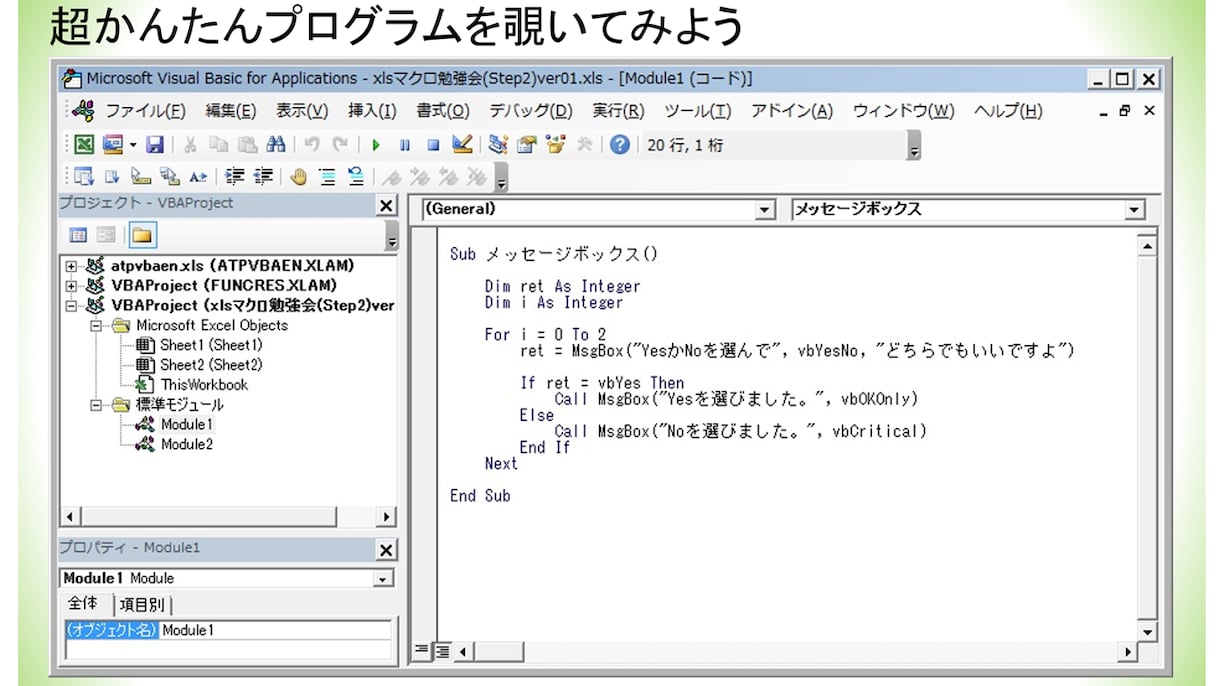Image resolution: width=1220 pixels, height=686 pixels.
Task: Click the Comment Block icon
Action: (327, 177)
